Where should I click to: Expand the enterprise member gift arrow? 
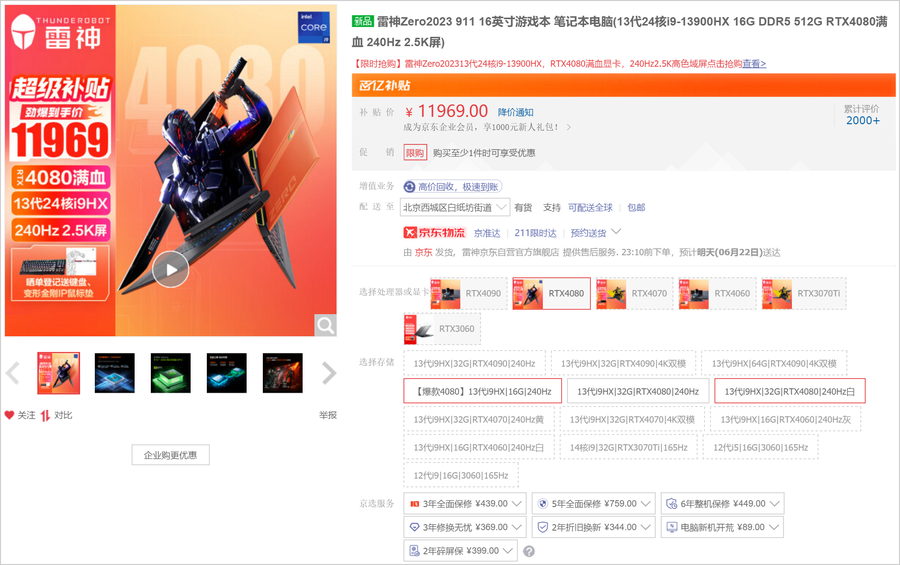(x=568, y=127)
